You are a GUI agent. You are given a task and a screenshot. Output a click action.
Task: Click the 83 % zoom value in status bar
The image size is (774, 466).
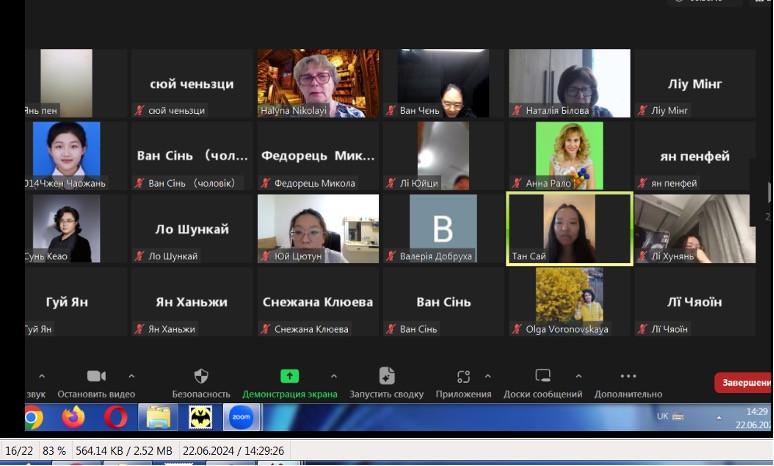coord(54,451)
